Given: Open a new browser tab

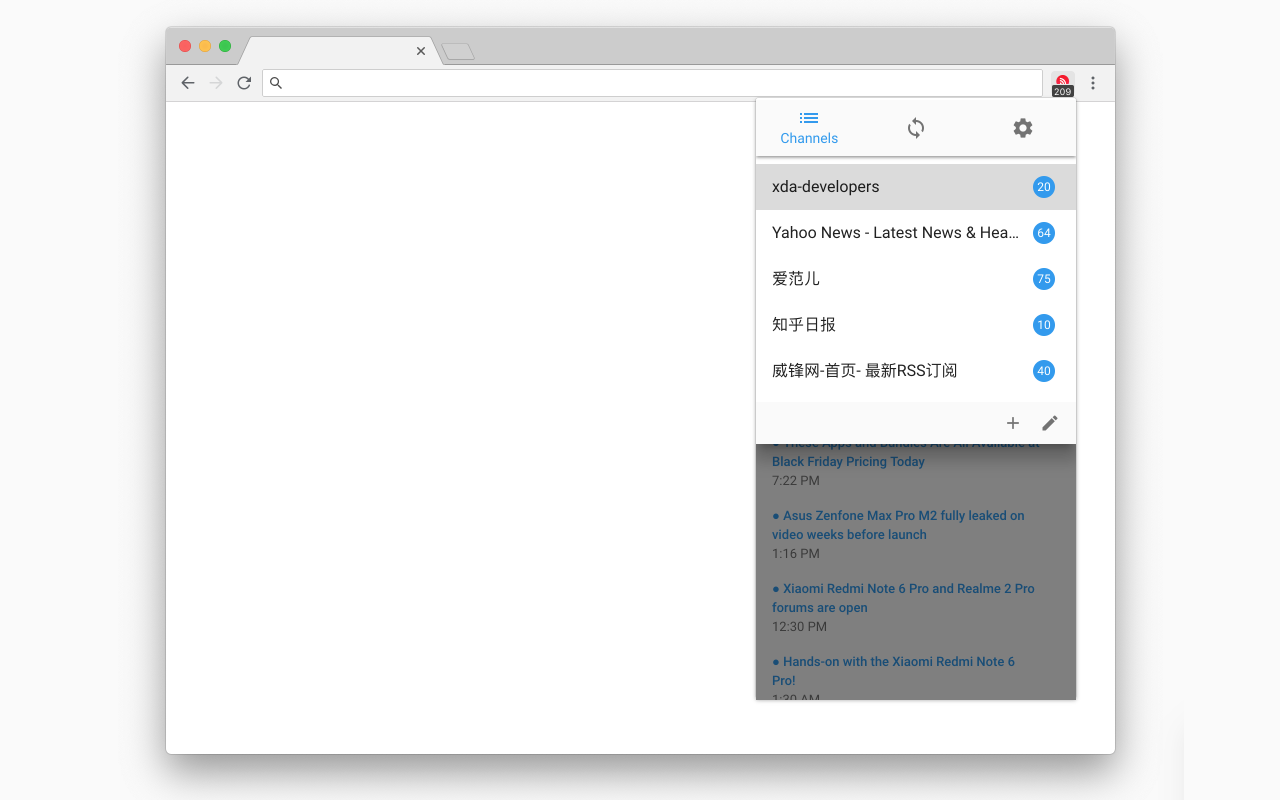Looking at the screenshot, I should [x=458, y=51].
